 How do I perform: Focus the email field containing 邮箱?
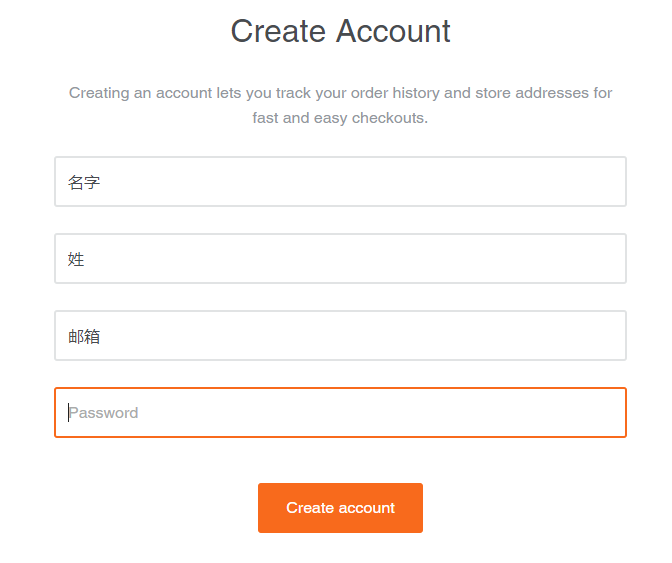coord(340,336)
